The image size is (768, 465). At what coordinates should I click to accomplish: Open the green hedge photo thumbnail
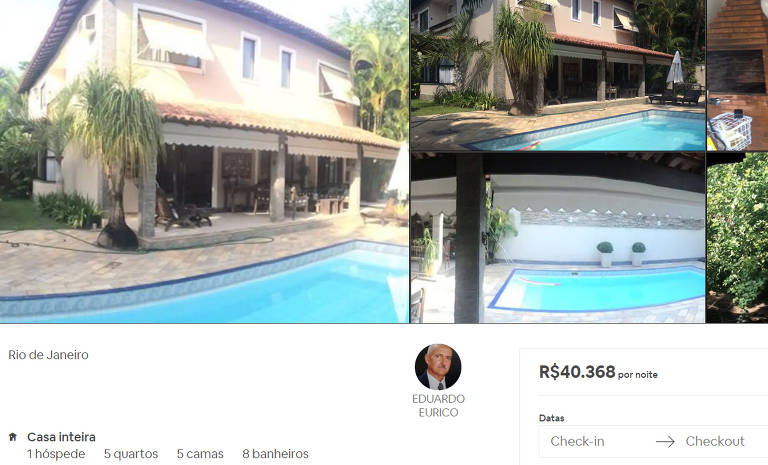[x=738, y=238]
